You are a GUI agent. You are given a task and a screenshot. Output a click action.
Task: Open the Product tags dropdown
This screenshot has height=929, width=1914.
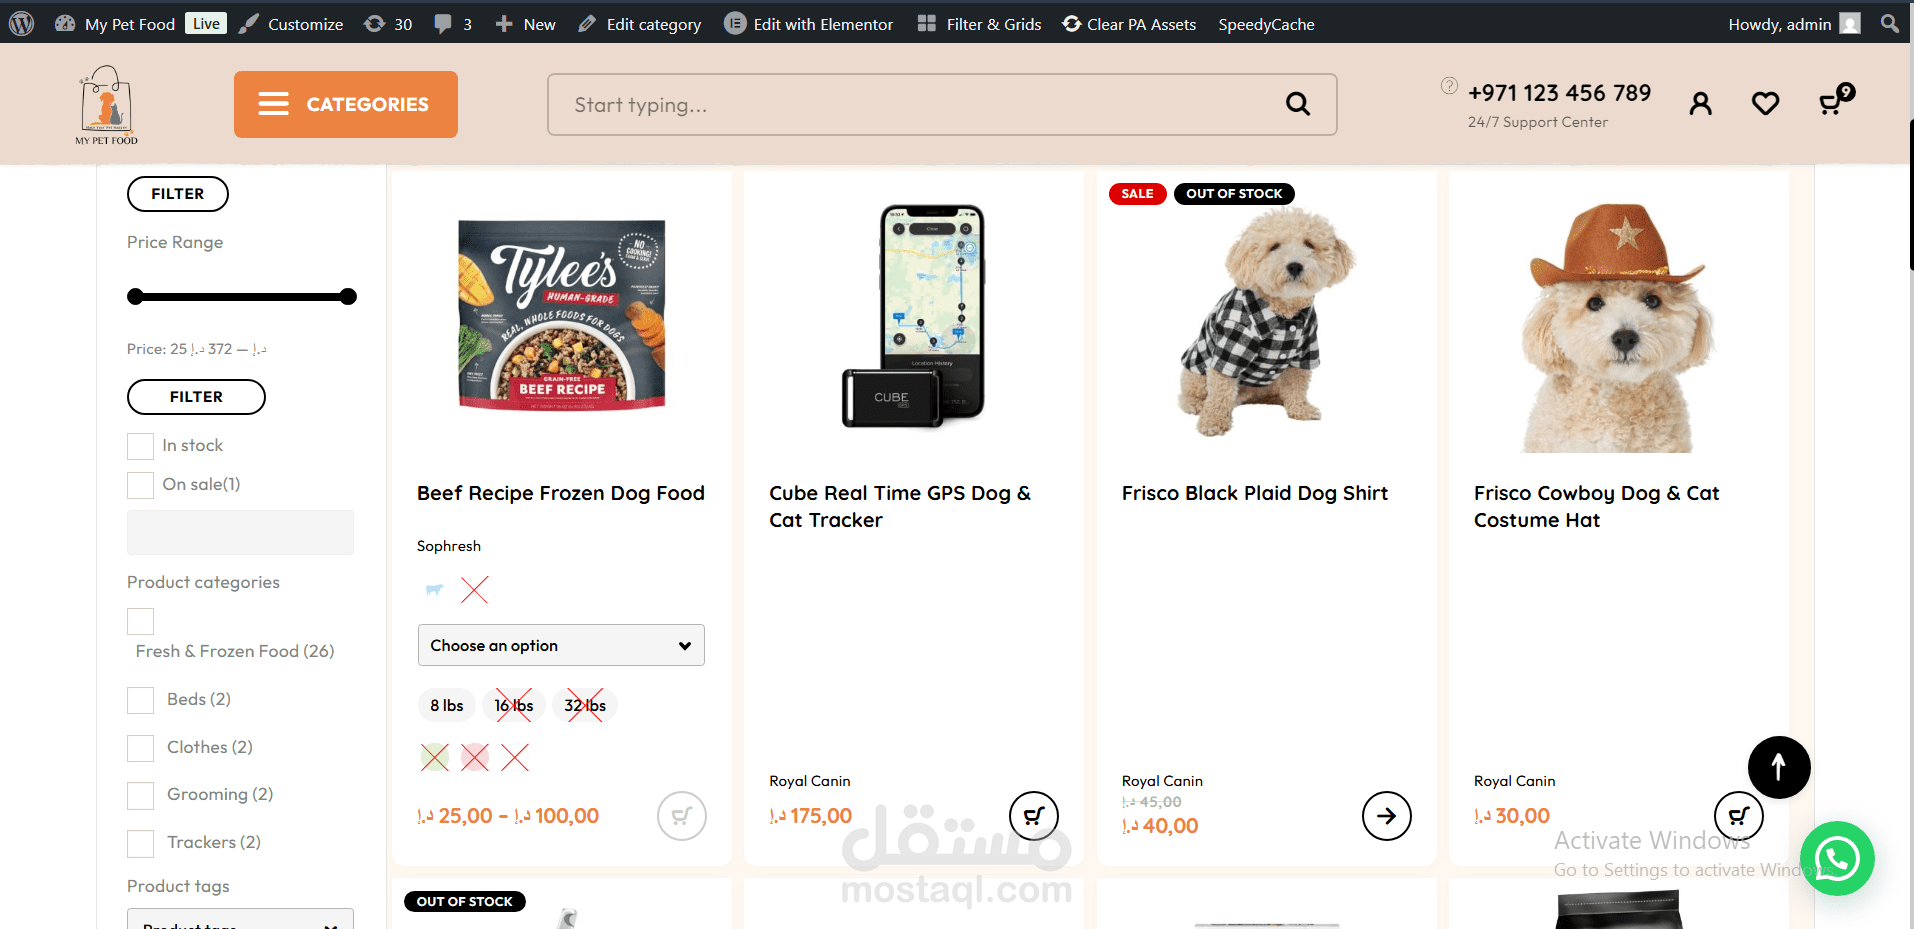pyautogui.click(x=240, y=919)
